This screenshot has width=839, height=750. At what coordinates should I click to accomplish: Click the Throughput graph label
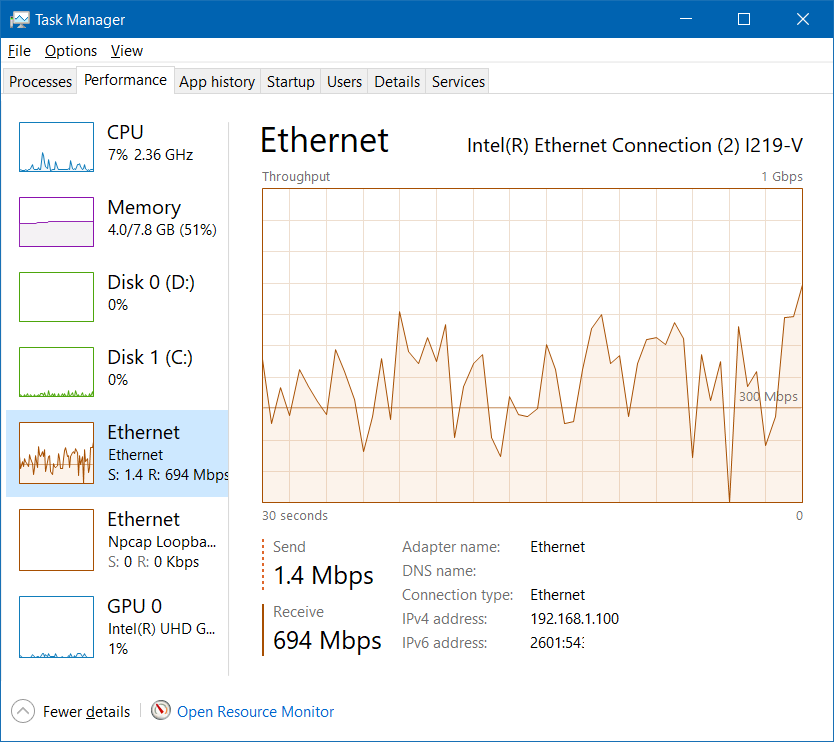296,177
